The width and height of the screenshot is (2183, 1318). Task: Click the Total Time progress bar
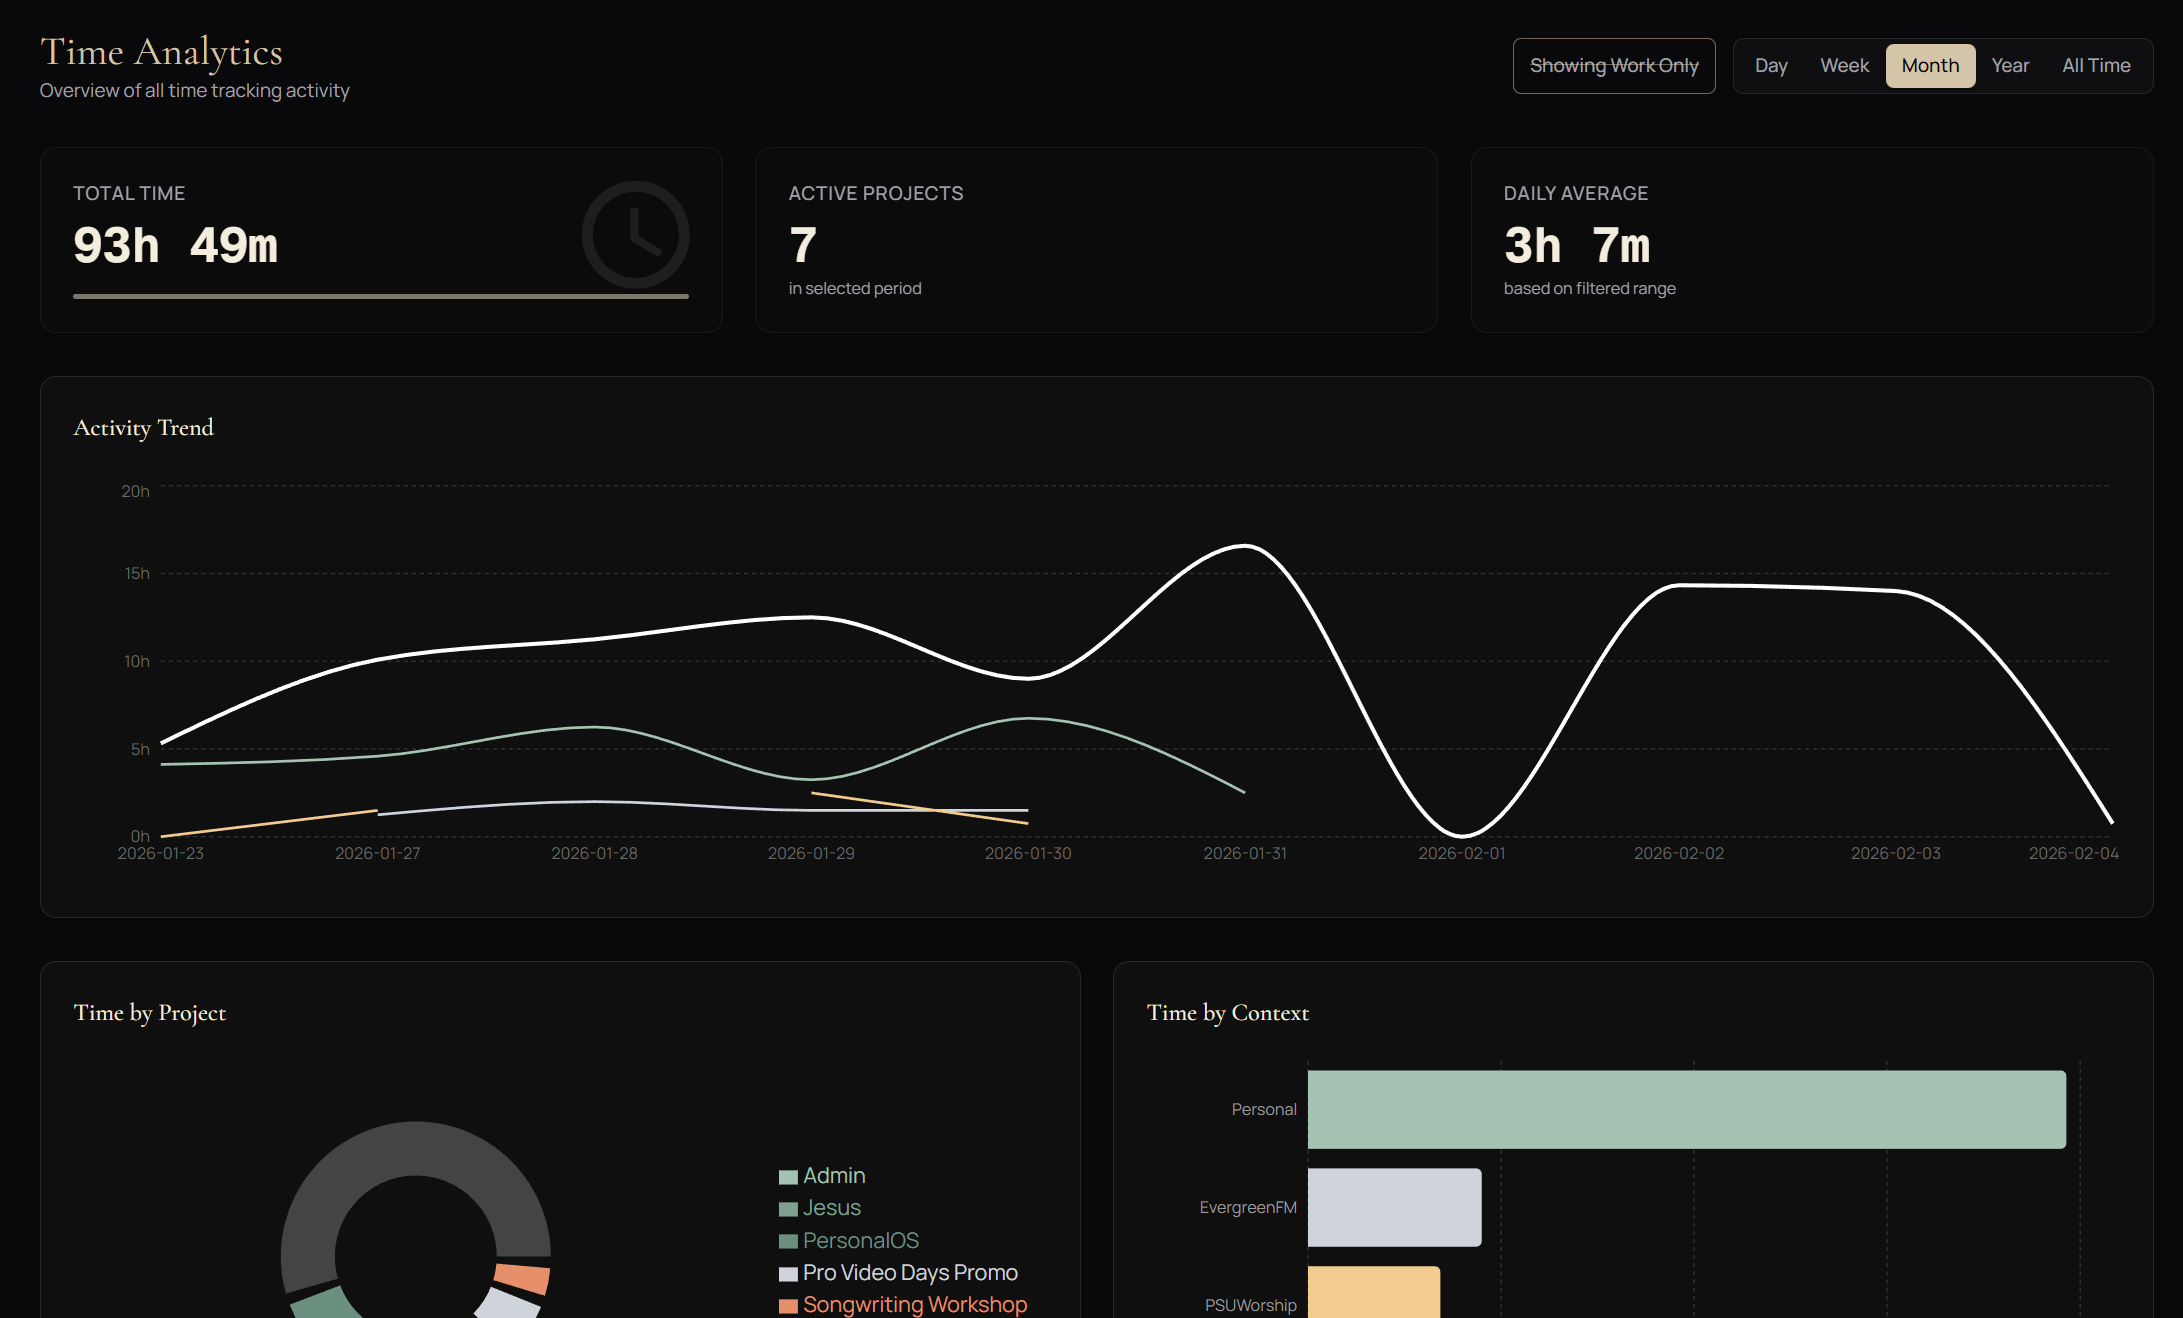(381, 296)
